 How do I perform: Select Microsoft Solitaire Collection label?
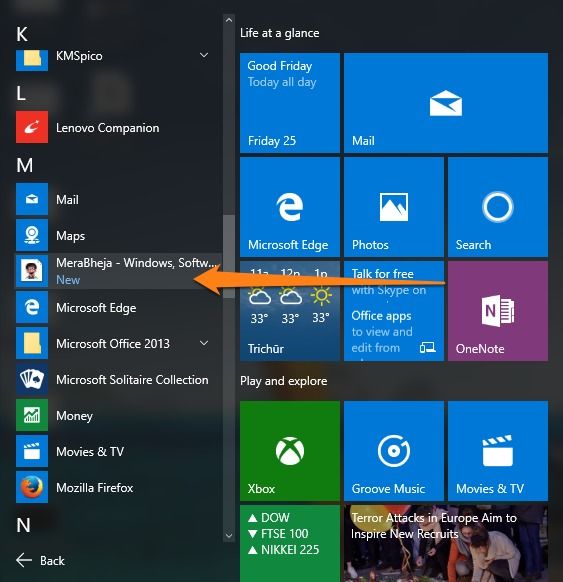(x=132, y=379)
